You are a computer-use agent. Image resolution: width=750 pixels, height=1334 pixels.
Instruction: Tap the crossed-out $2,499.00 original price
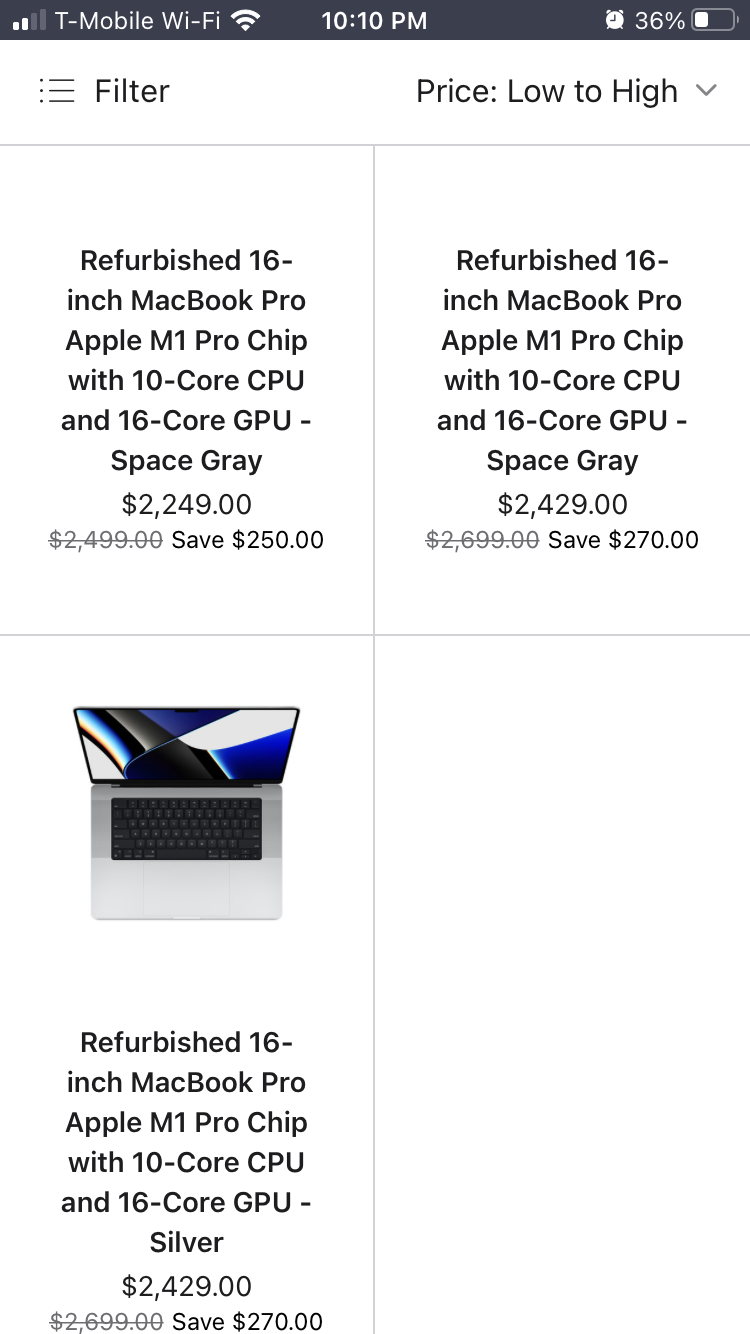106,540
